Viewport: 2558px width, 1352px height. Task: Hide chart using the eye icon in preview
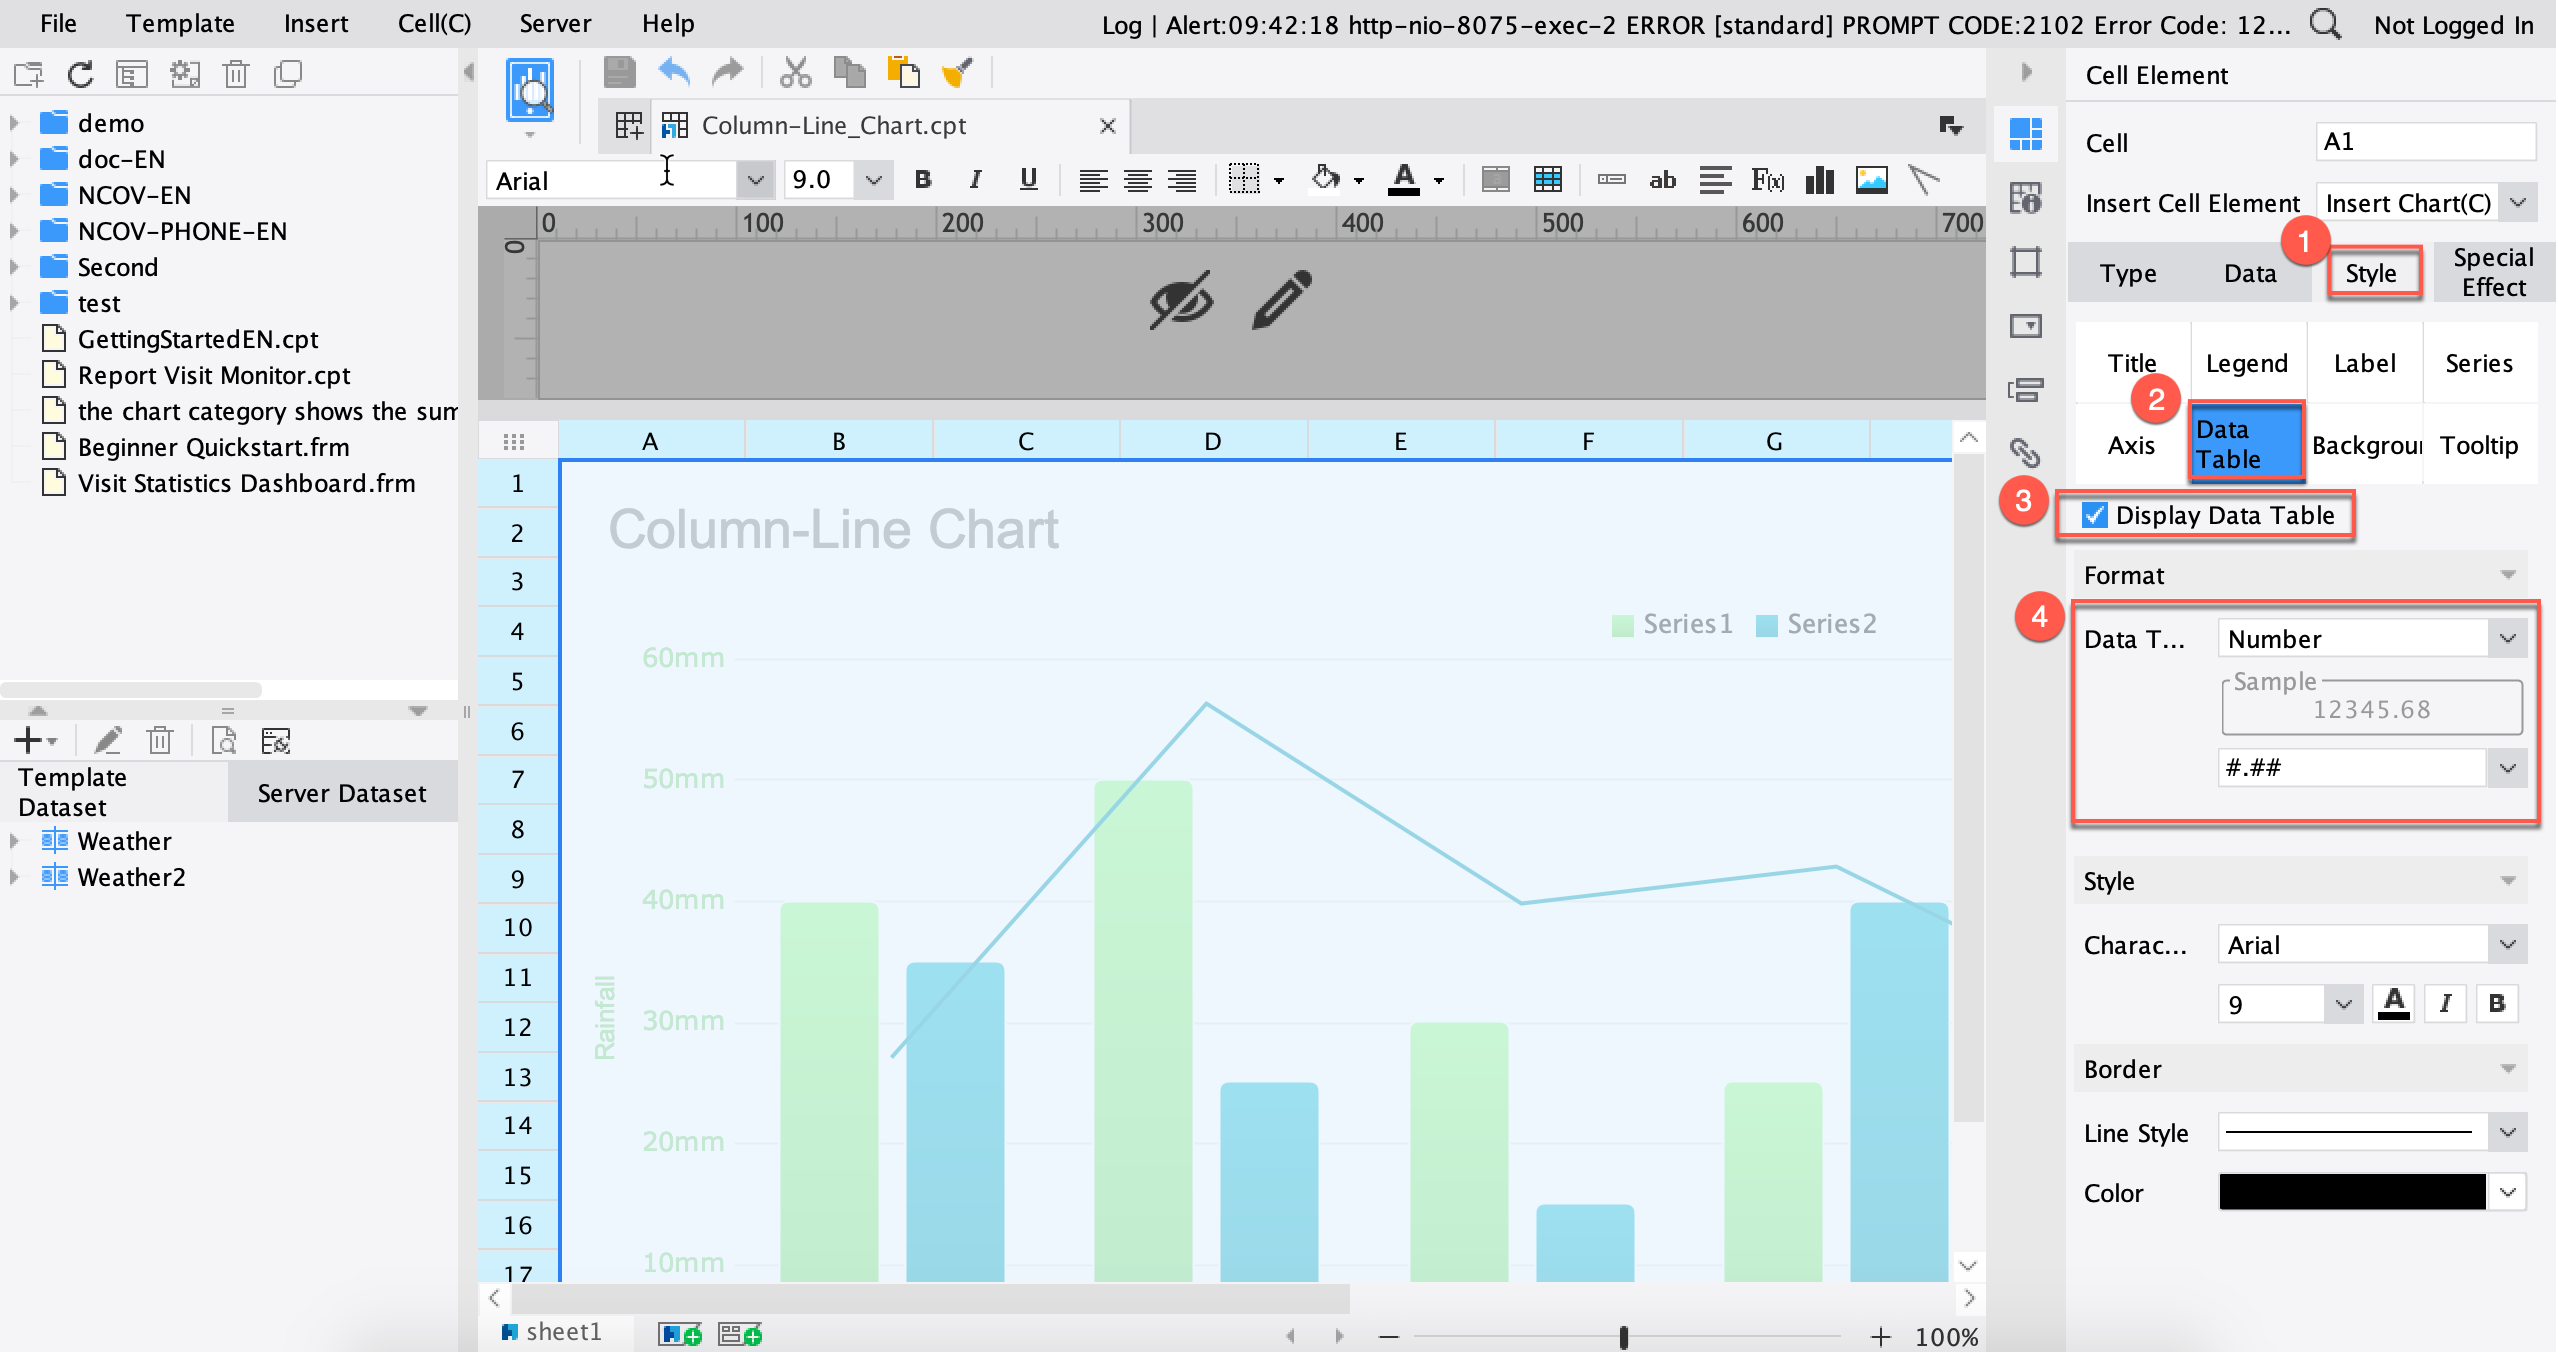[1180, 300]
